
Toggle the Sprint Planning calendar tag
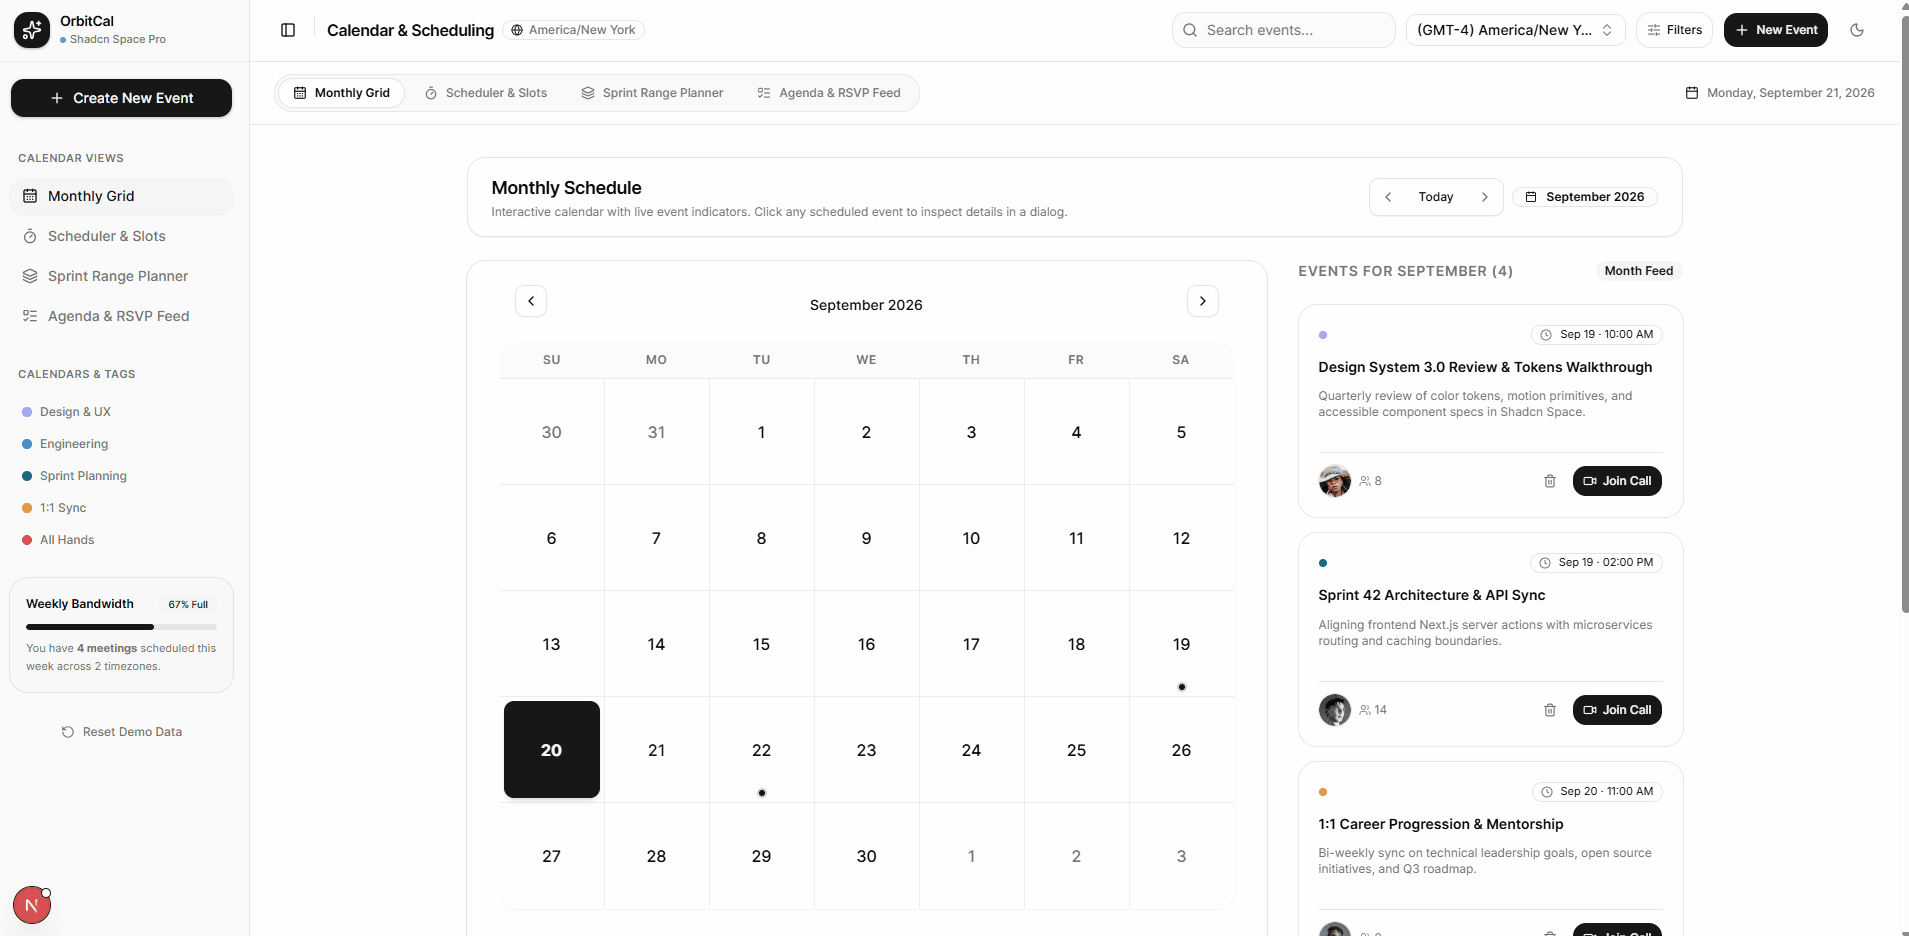coord(74,476)
